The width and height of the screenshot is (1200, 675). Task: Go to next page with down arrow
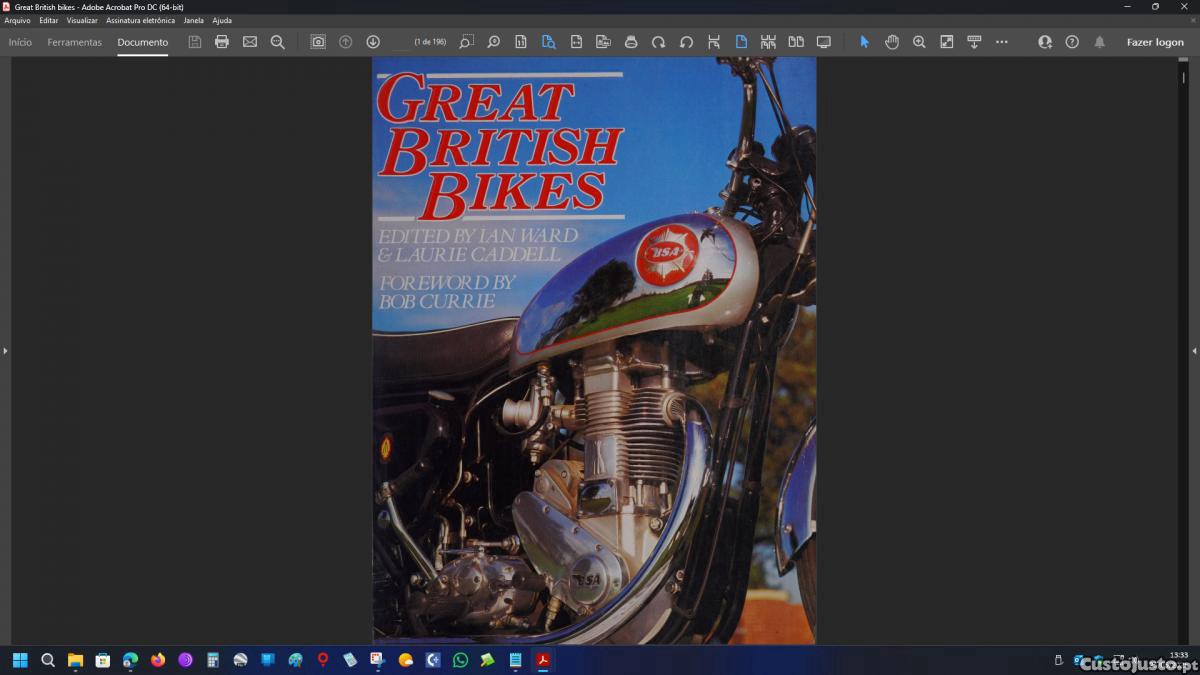coord(373,42)
